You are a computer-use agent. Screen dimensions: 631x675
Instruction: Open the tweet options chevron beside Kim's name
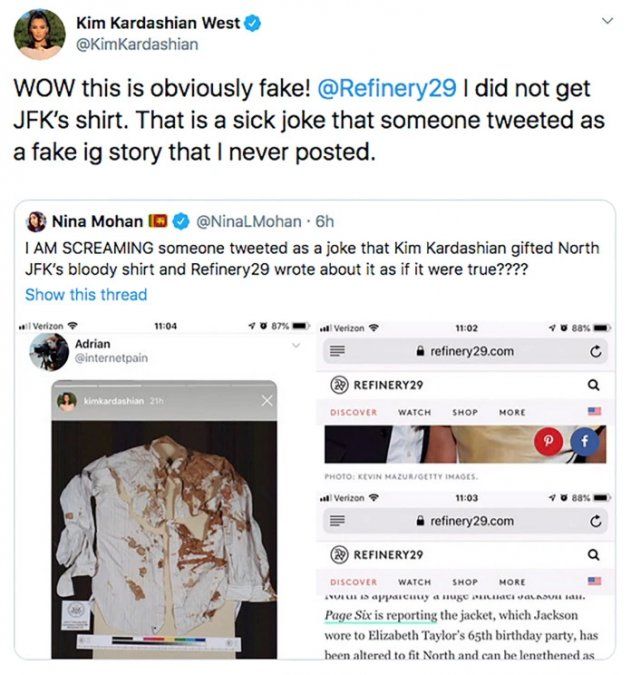(604, 22)
